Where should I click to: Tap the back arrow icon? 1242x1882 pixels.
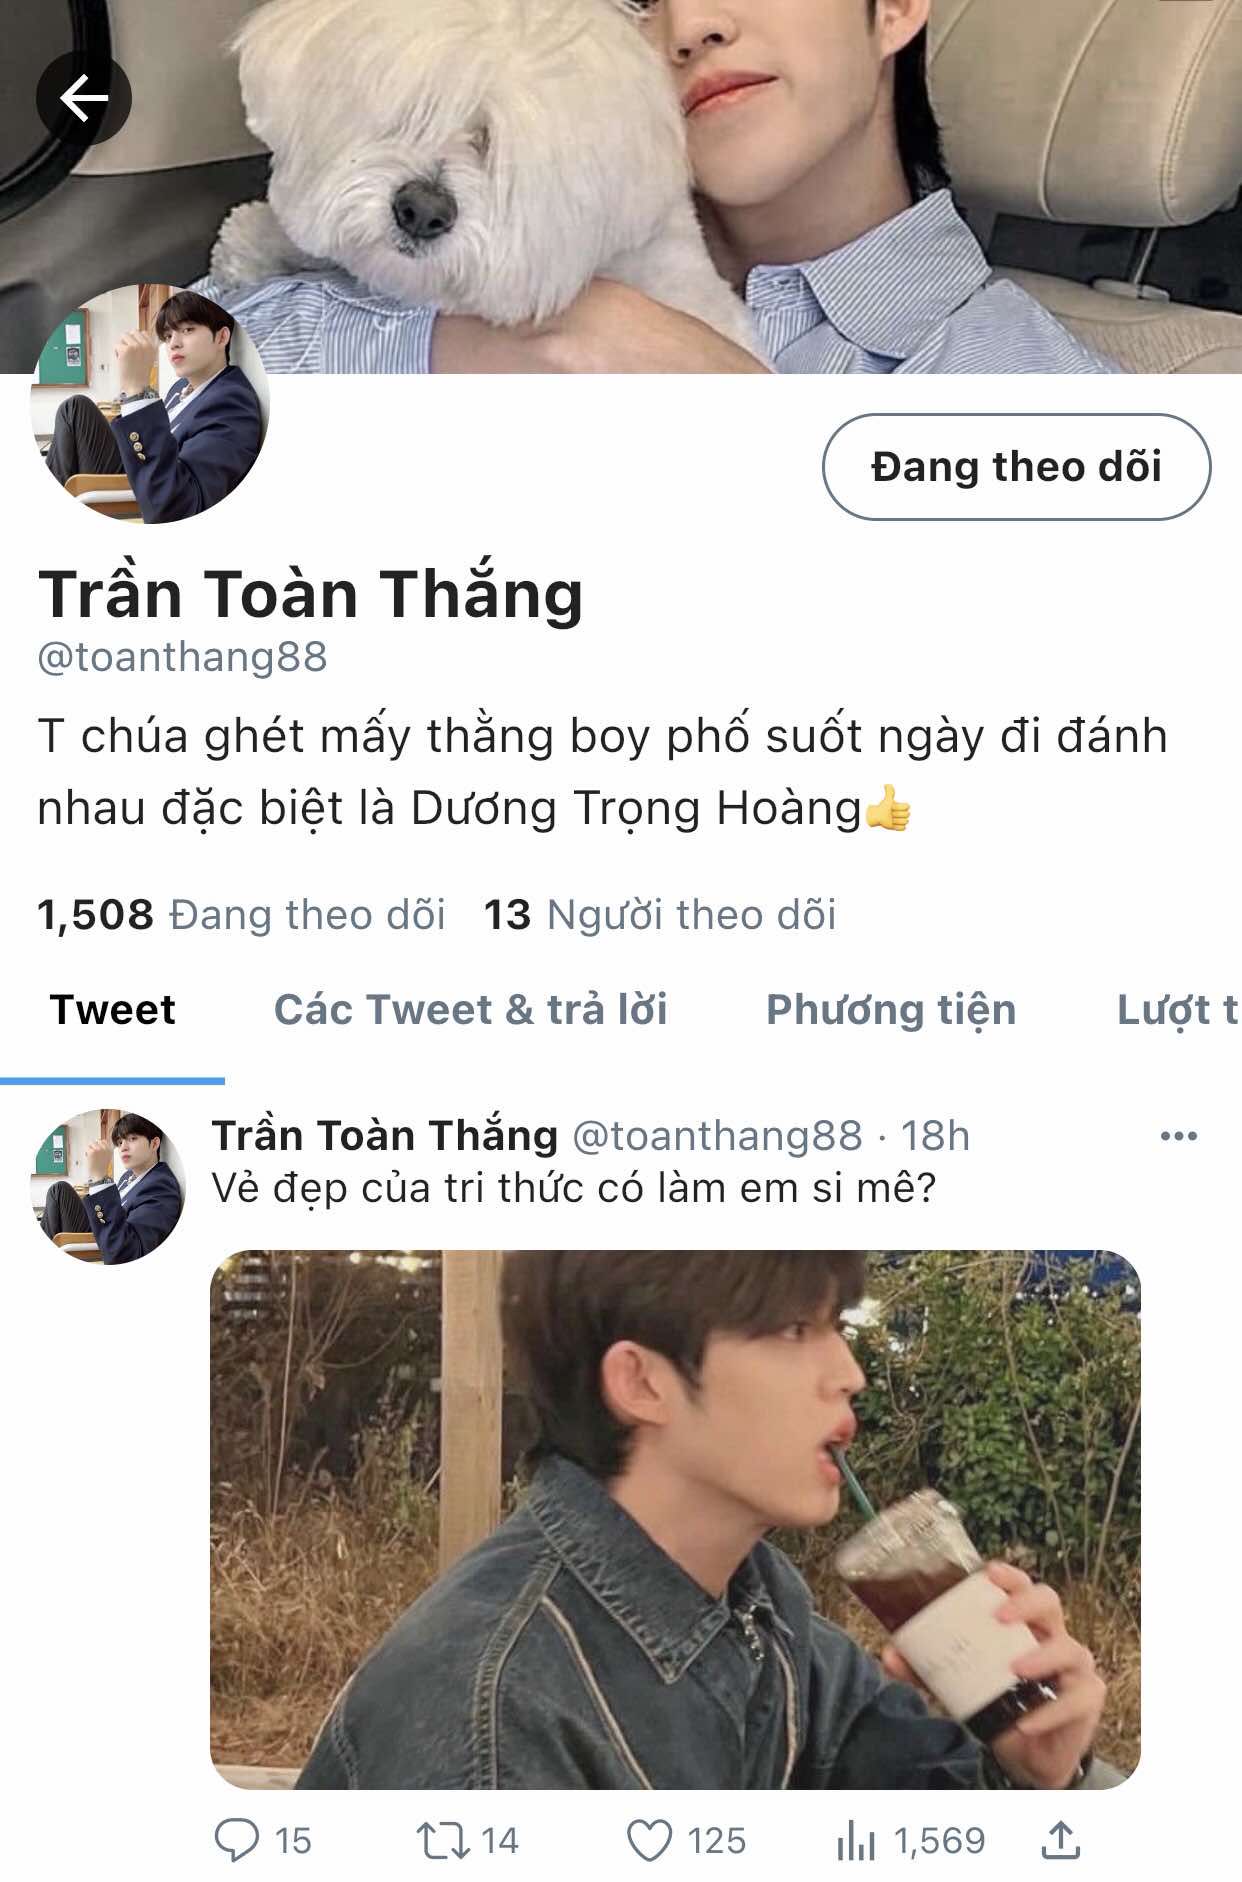tap(84, 98)
